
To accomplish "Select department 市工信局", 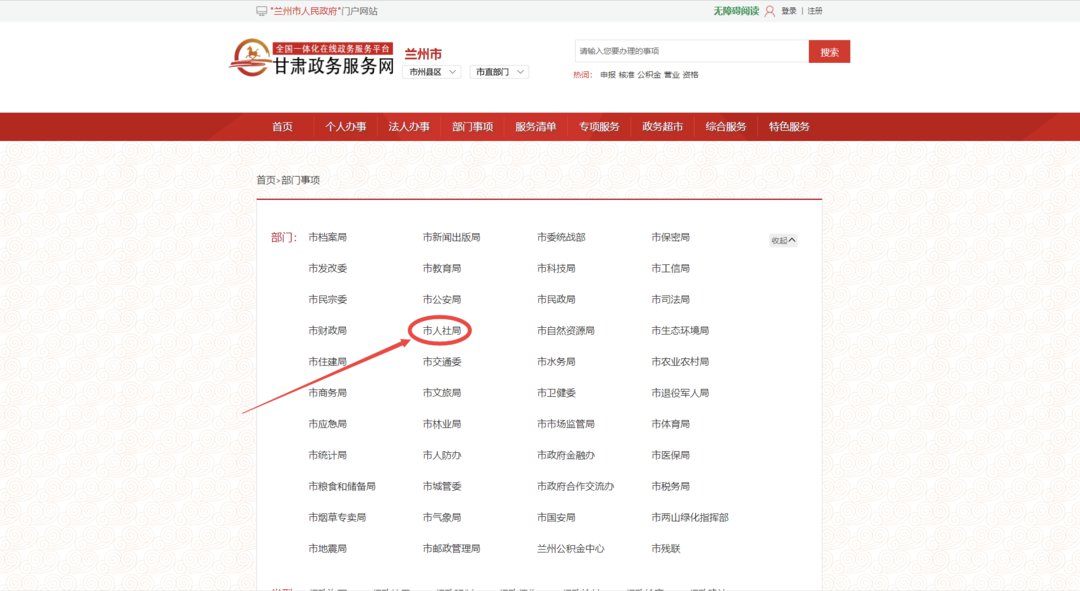I will pyautogui.click(x=670, y=268).
